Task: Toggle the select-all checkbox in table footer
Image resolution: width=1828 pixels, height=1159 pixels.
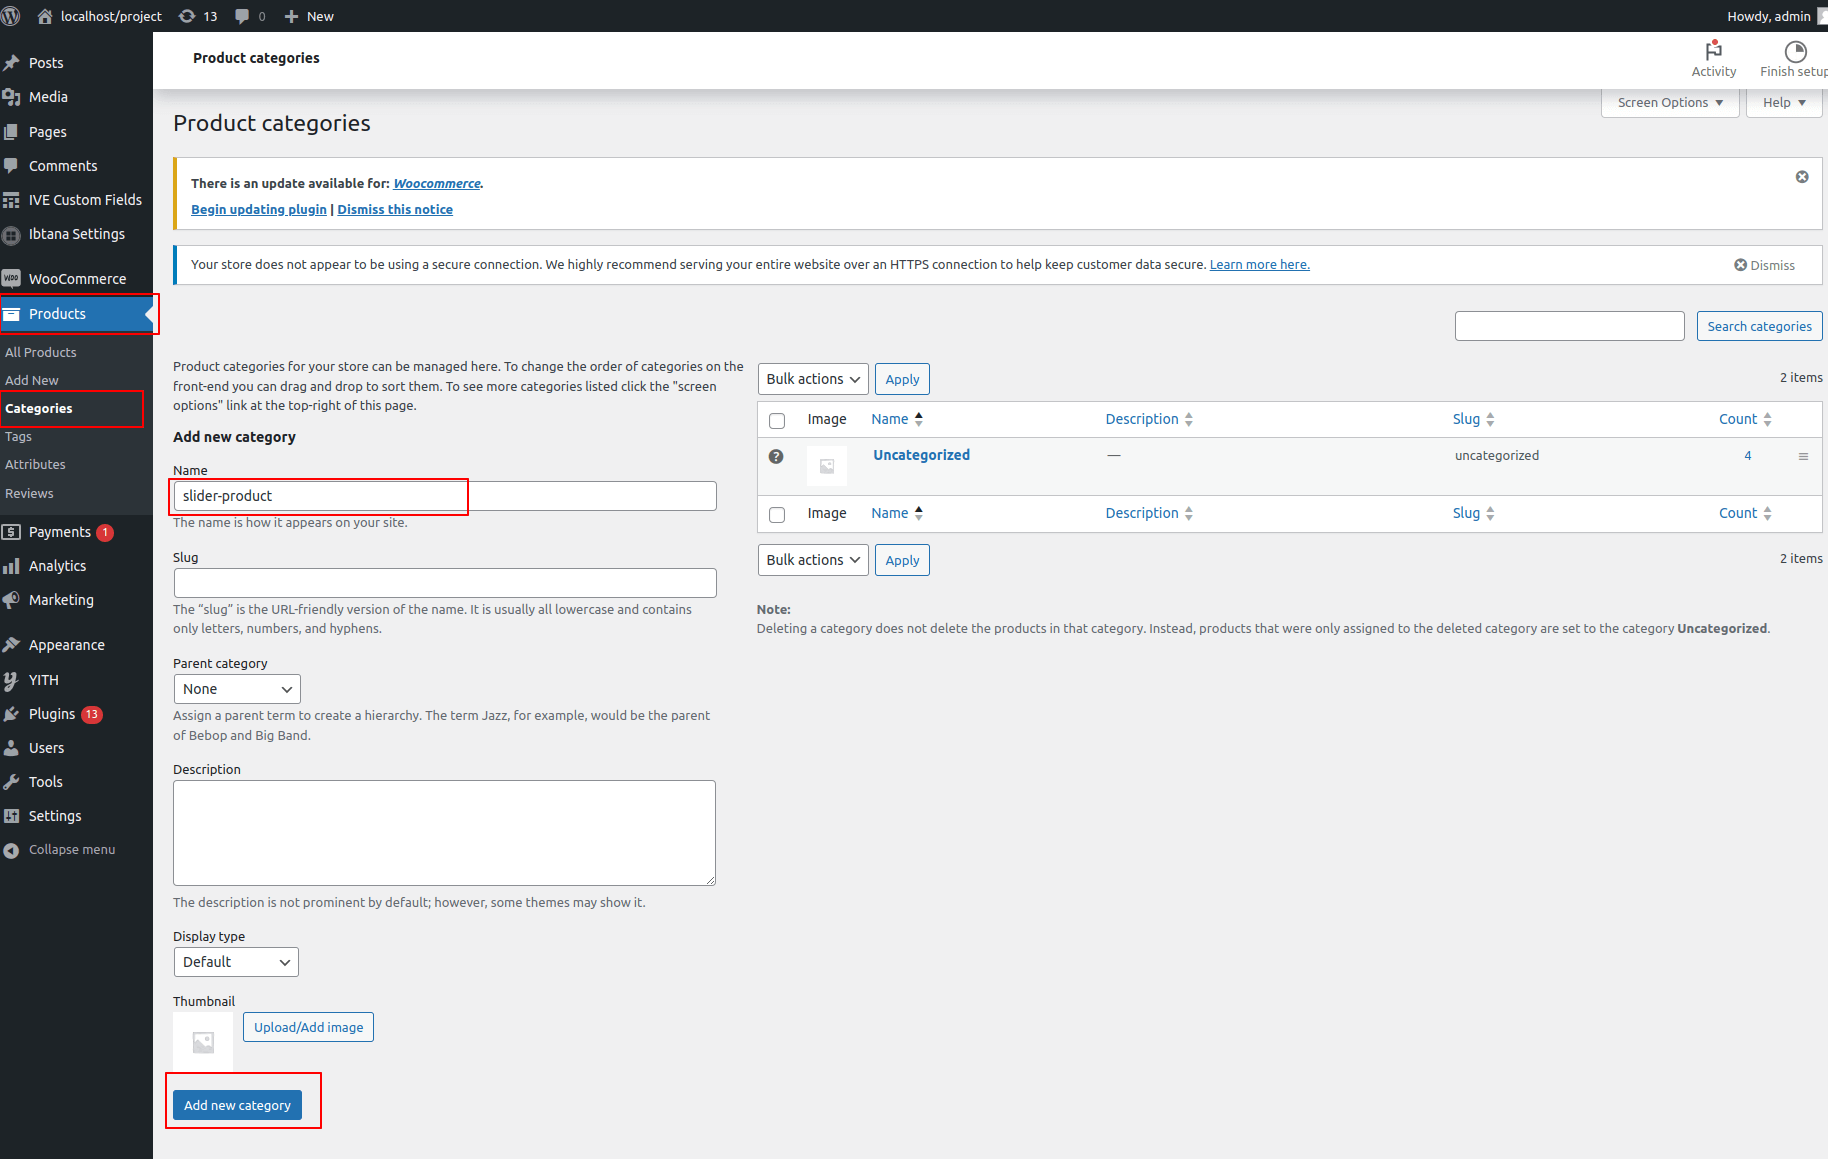Action: [x=777, y=515]
